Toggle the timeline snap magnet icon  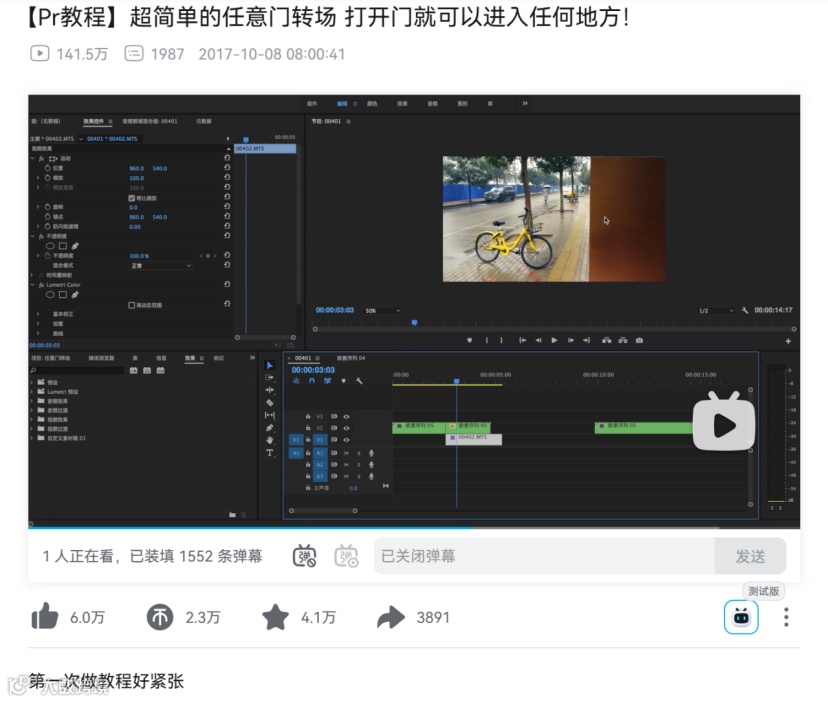point(312,381)
